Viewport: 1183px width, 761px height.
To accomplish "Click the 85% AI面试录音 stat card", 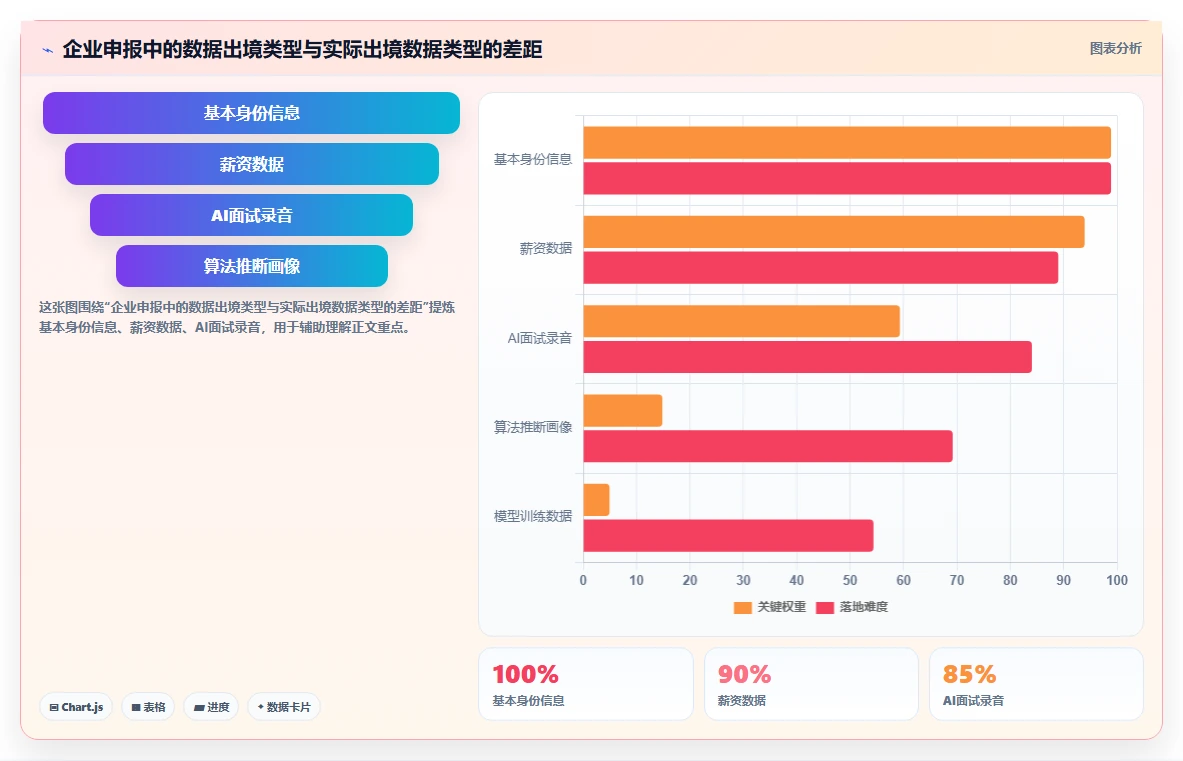I will click(1037, 684).
